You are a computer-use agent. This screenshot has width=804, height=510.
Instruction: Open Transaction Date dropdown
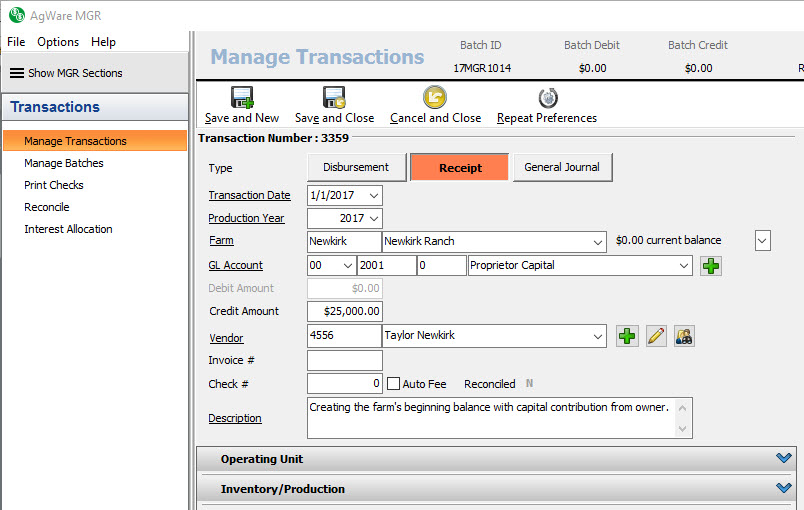click(x=374, y=196)
